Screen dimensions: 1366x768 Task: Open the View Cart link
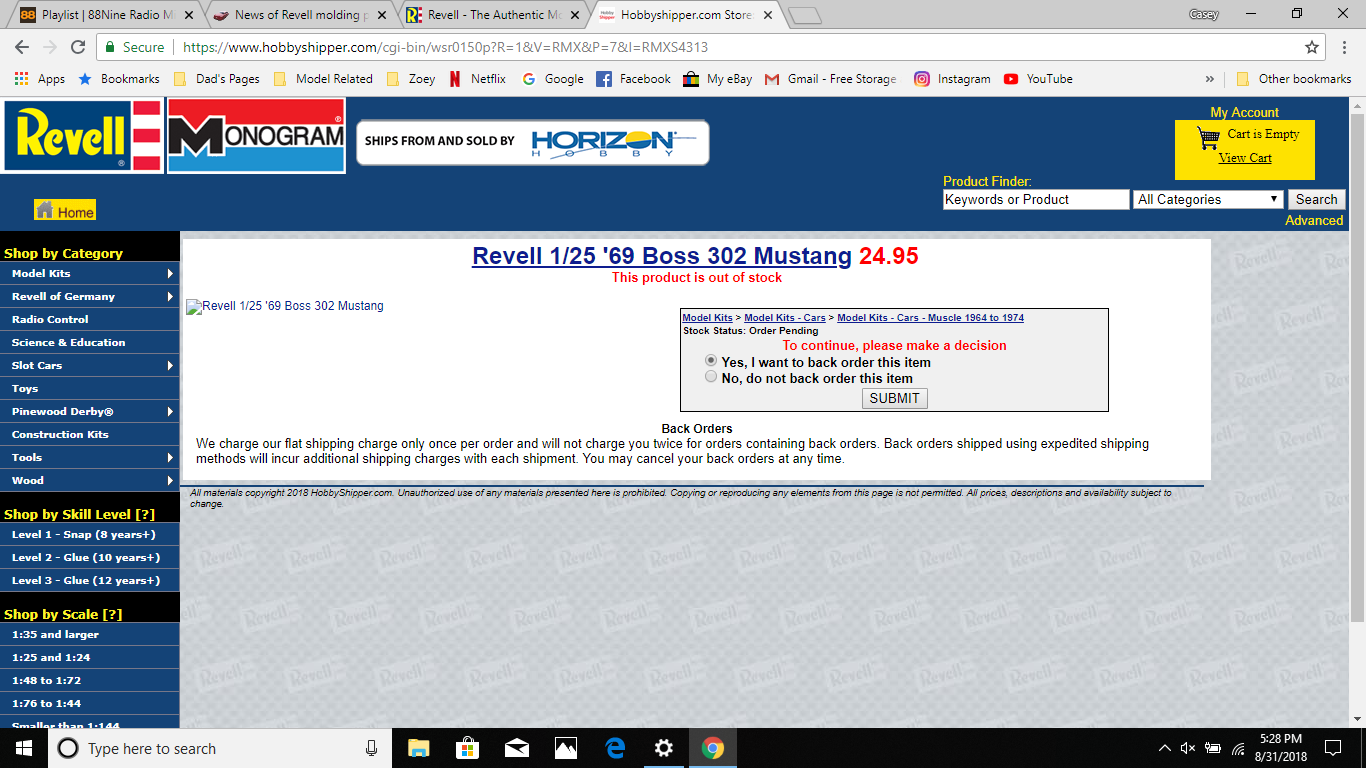tap(1245, 158)
